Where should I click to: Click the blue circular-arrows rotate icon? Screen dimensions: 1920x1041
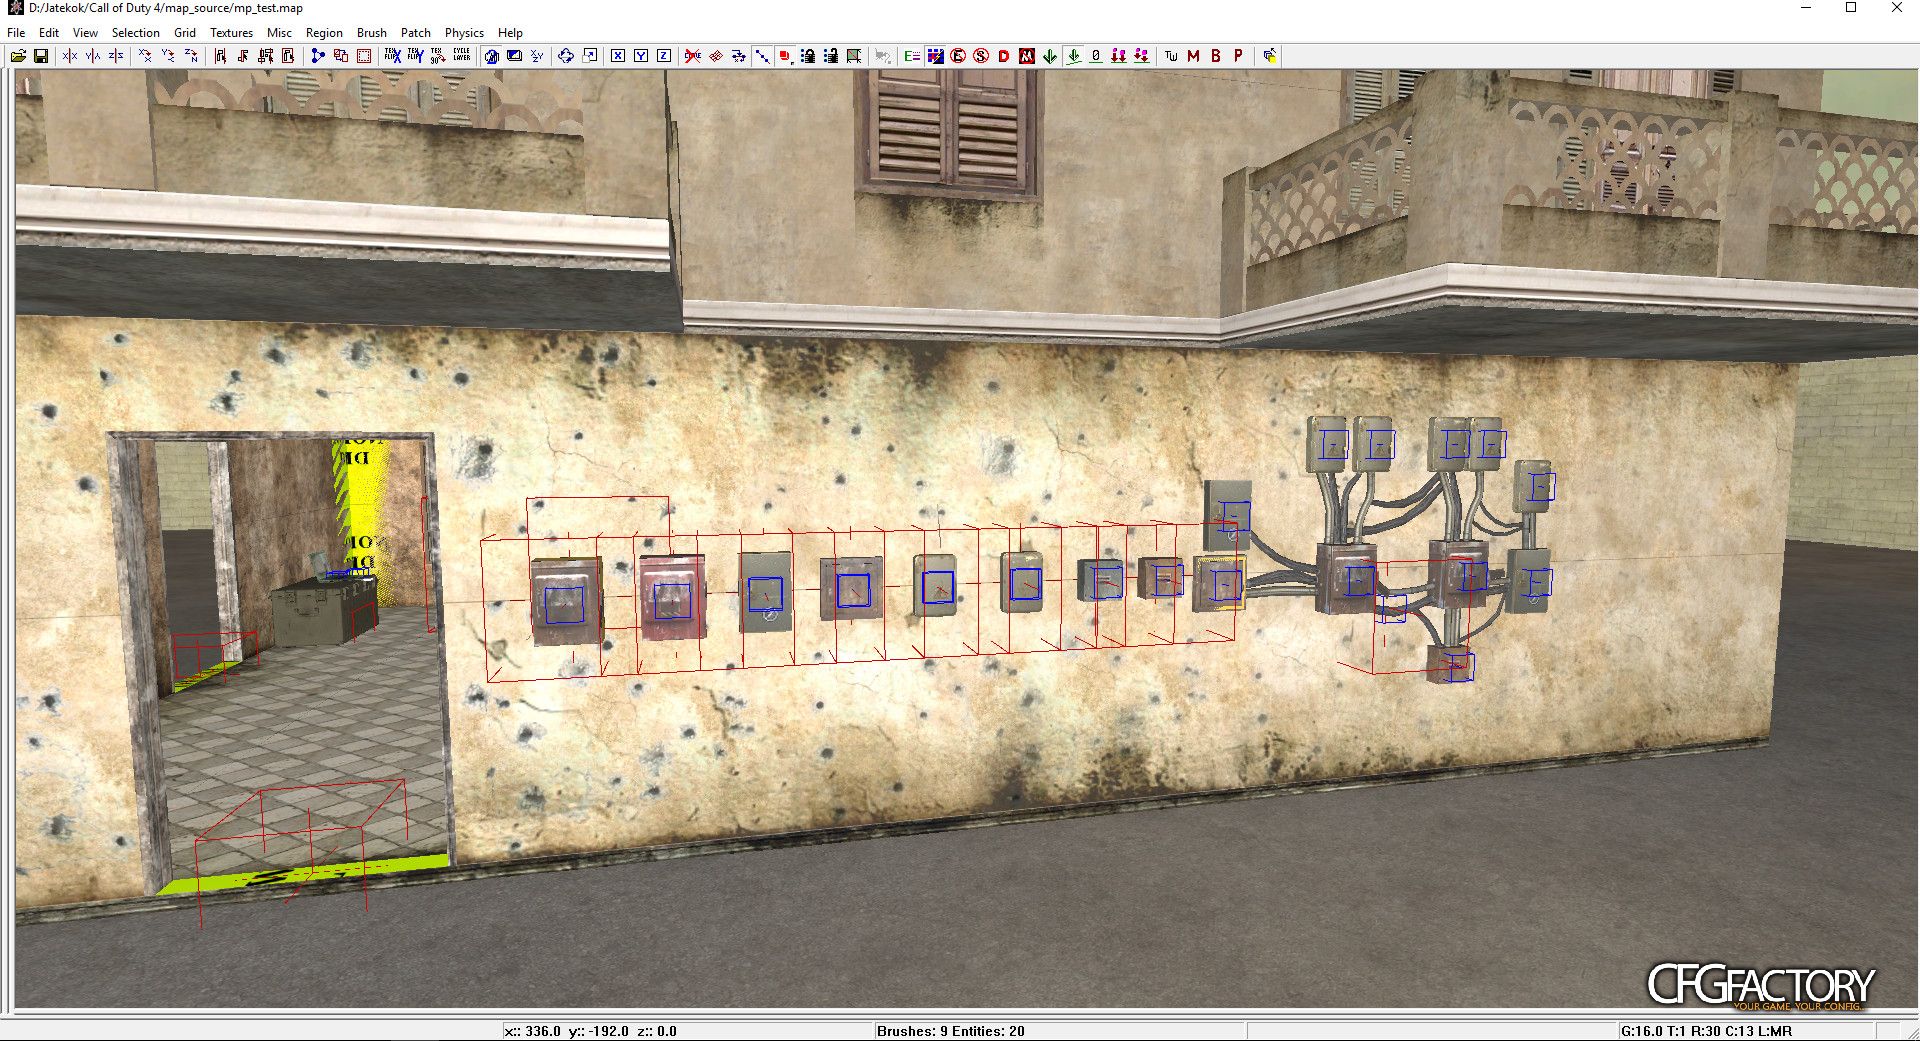pyautogui.click(x=566, y=56)
